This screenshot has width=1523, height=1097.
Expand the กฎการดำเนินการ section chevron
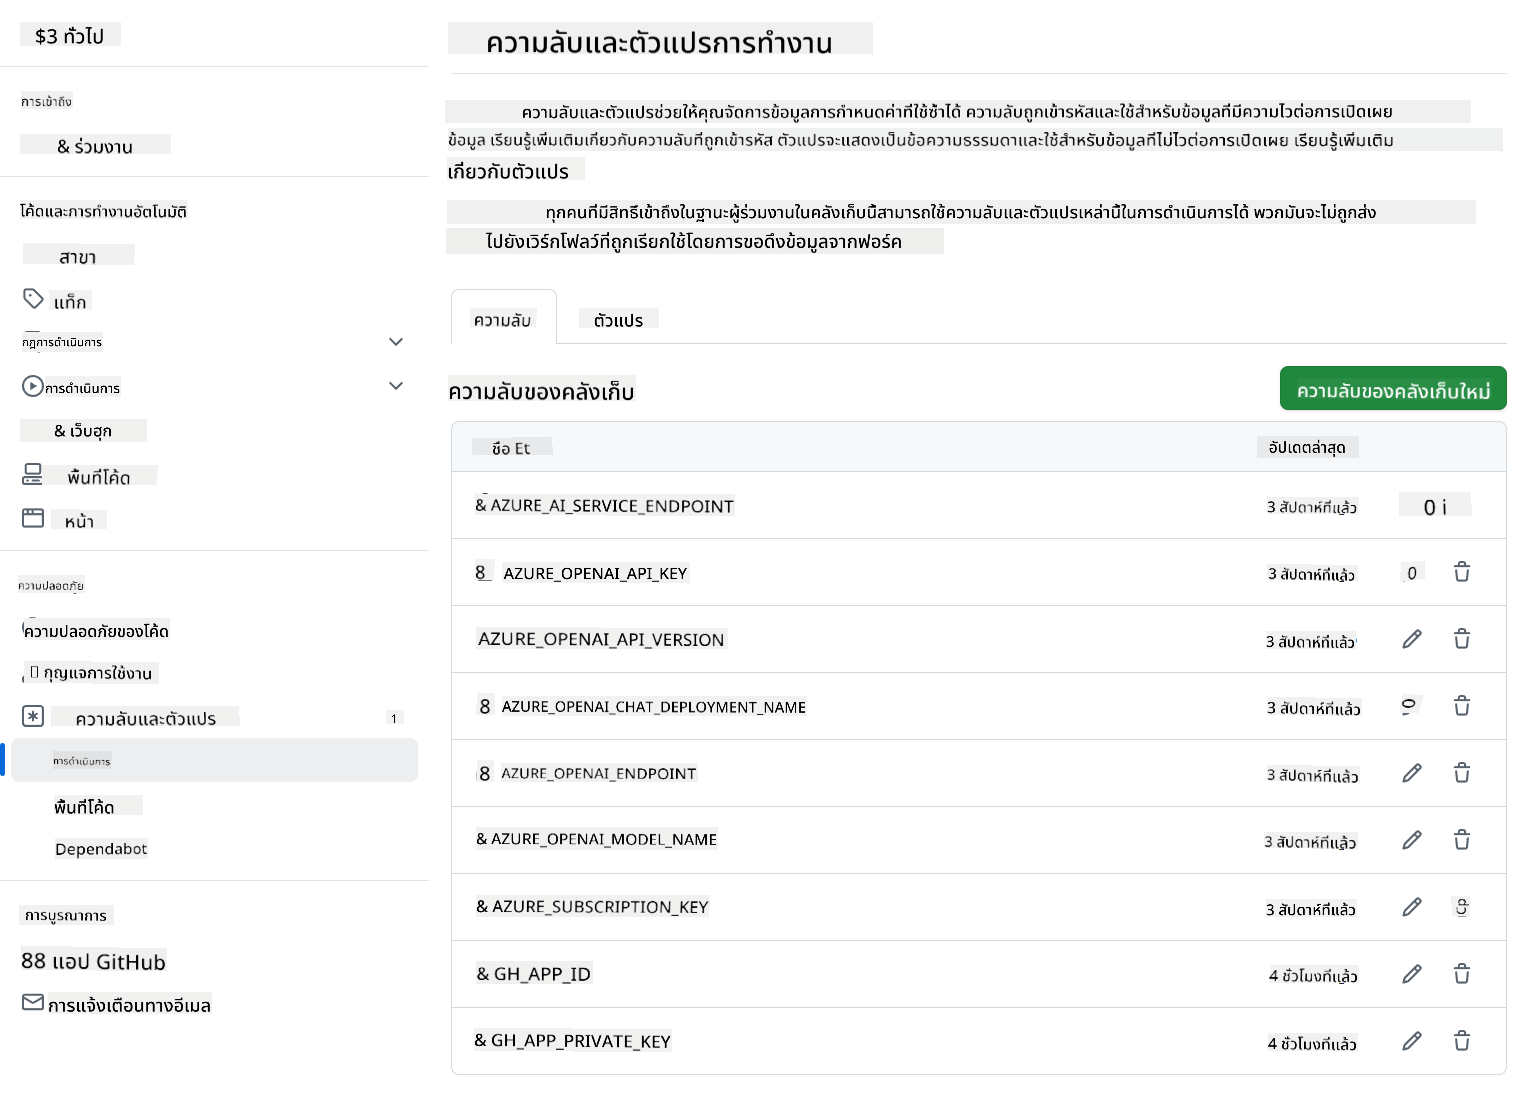[x=396, y=342]
